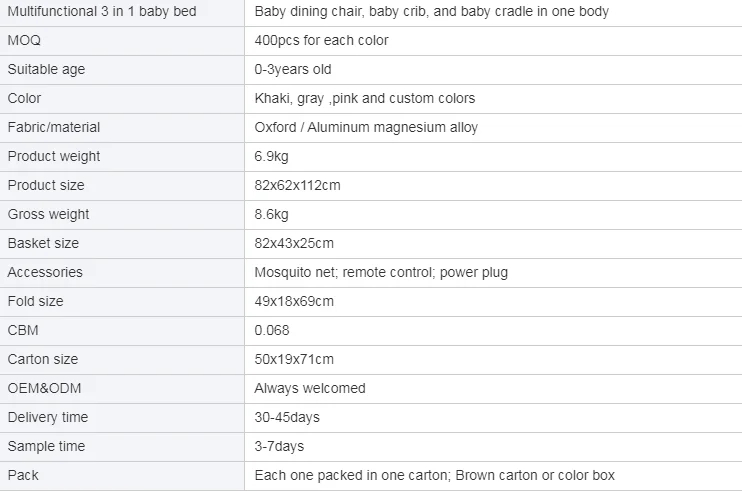Click the "Always welcomed" OEM&ODM value
742x491 pixels.
[310, 389]
